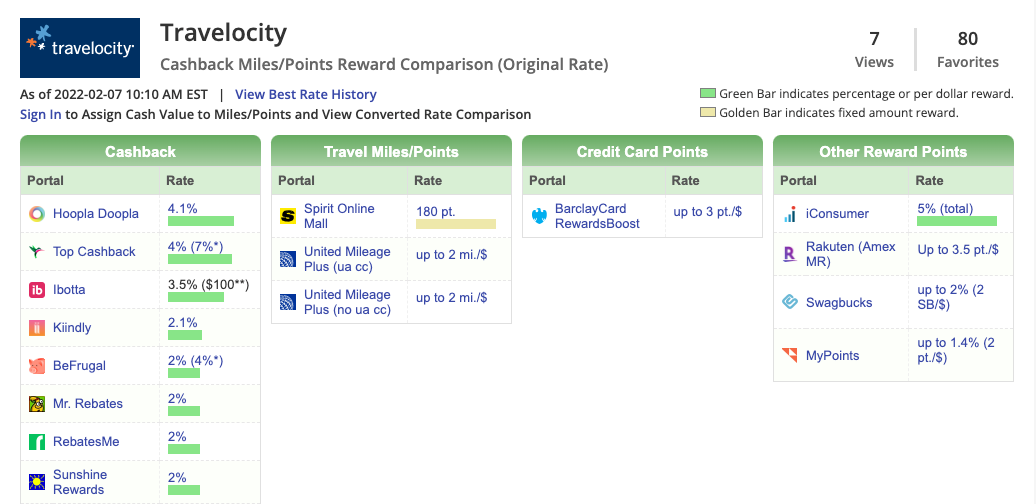Click the Rakuten R logo icon
The height and width of the screenshot is (504, 1036).
790,254
